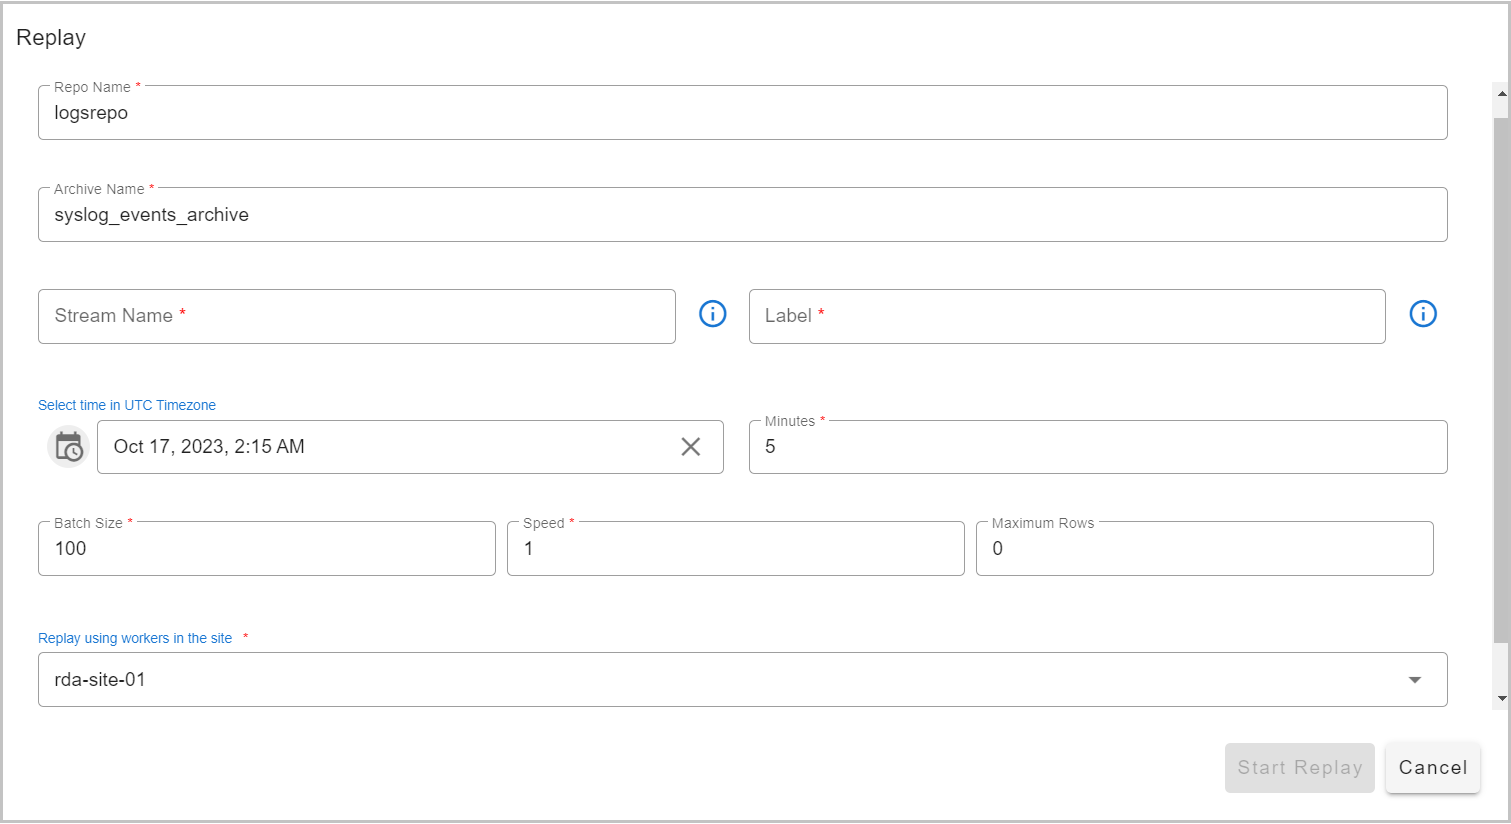This screenshot has width=1511, height=824.
Task: Click the clock symbol on the calendar icon
Action: pyautogui.click(x=72, y=451)
